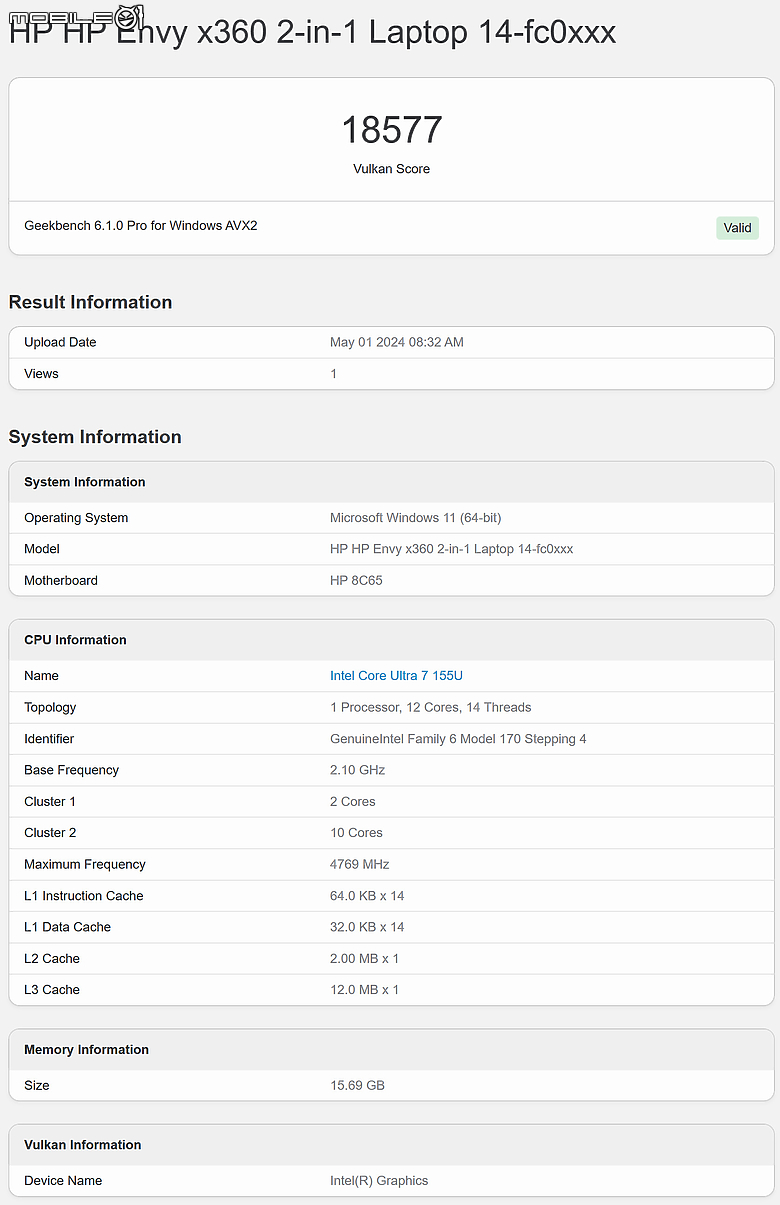Select the Motherboard value HP 8C65
The width and height of the screenshot is (780, 1205).
pos(356,581)
